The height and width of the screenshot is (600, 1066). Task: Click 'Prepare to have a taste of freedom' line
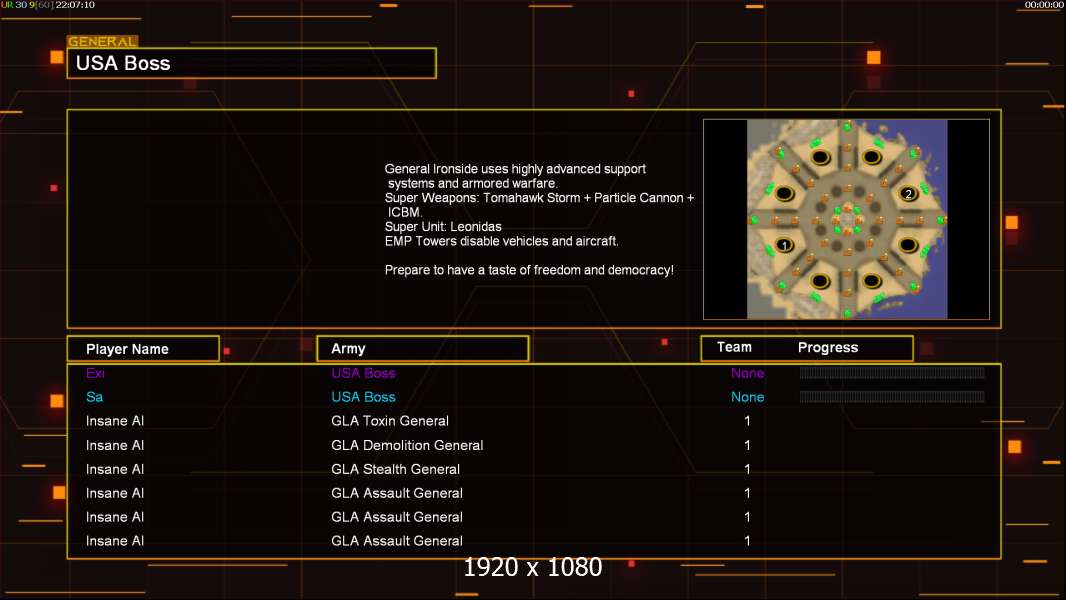(x=529, y=270)
